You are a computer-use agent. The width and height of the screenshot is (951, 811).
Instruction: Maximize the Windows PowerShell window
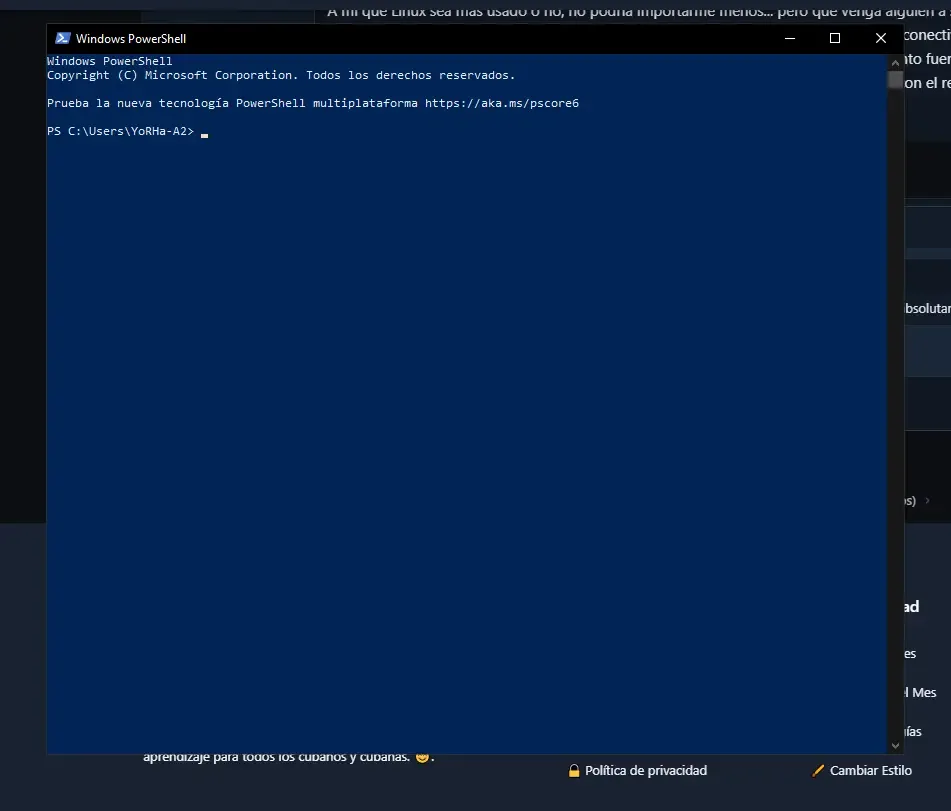click(835, 38)
